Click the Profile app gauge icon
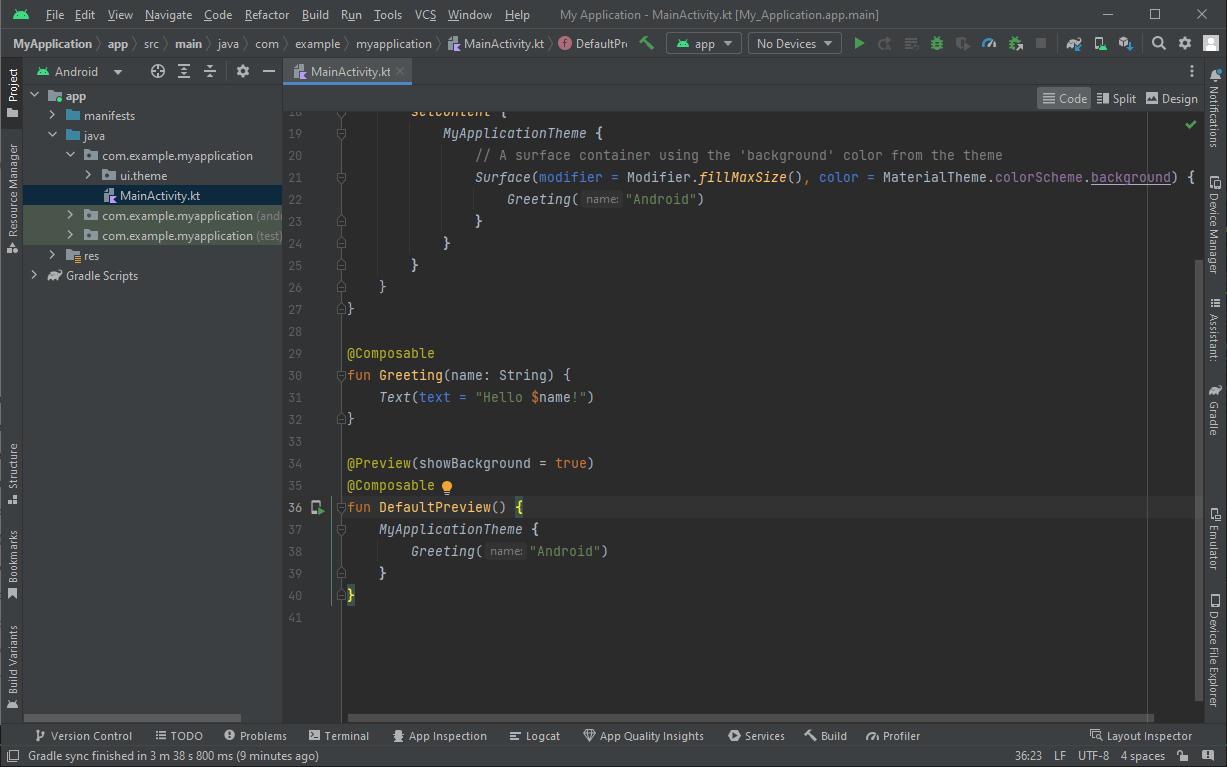Screen dimensions: 1227x767 click(x=989, y=43)
